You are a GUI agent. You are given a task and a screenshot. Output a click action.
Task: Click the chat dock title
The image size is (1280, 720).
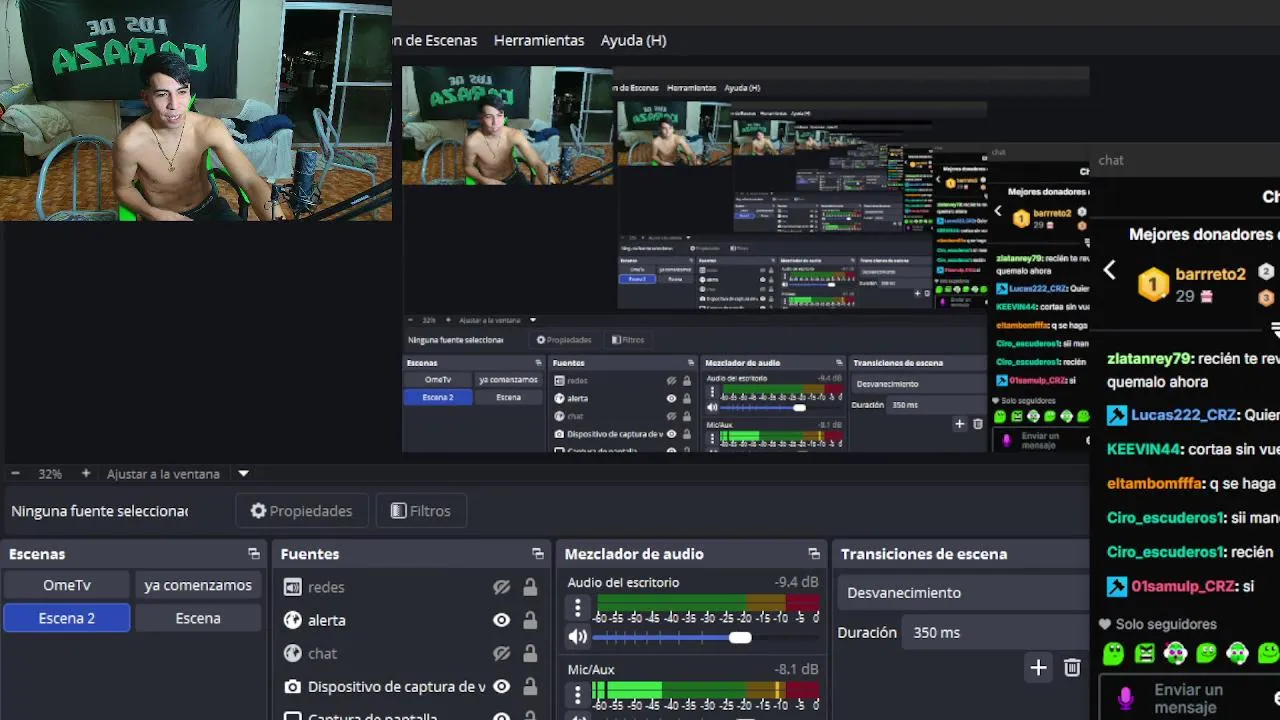point(1111,160)
